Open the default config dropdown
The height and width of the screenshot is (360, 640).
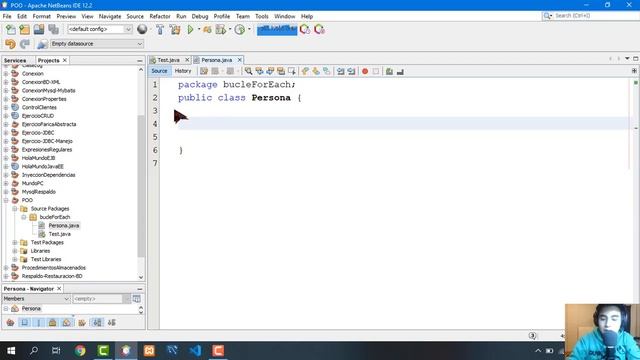[x=128, y=29]
